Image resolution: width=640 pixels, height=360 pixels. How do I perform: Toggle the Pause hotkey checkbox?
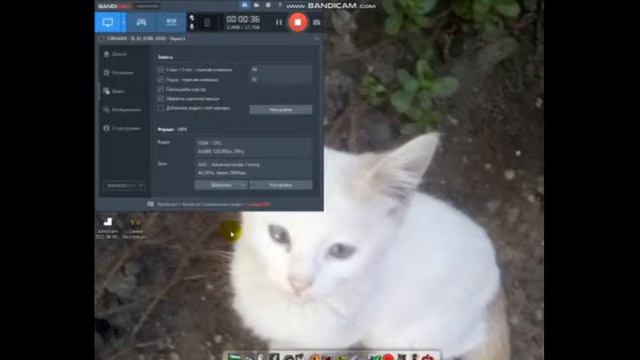tap(160, 80)
